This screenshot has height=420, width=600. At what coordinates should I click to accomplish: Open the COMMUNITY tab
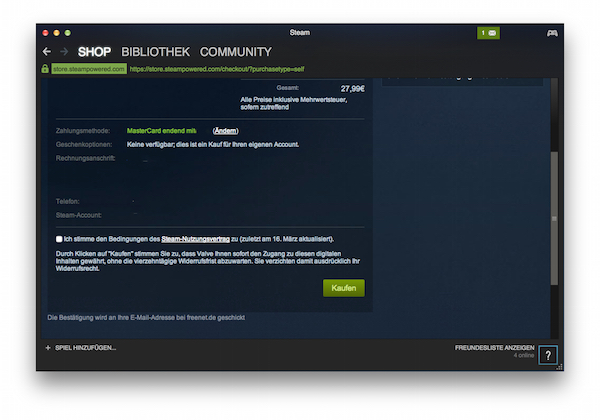click(x=236, y=52)
